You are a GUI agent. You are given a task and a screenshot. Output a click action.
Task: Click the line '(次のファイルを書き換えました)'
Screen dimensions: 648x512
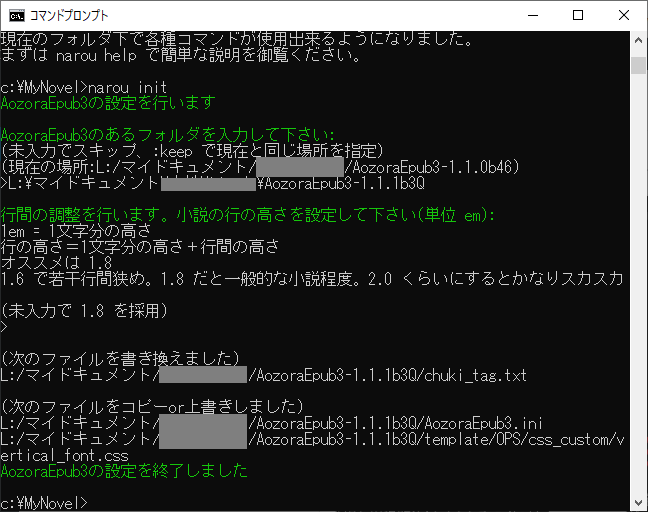pos(120,359)
